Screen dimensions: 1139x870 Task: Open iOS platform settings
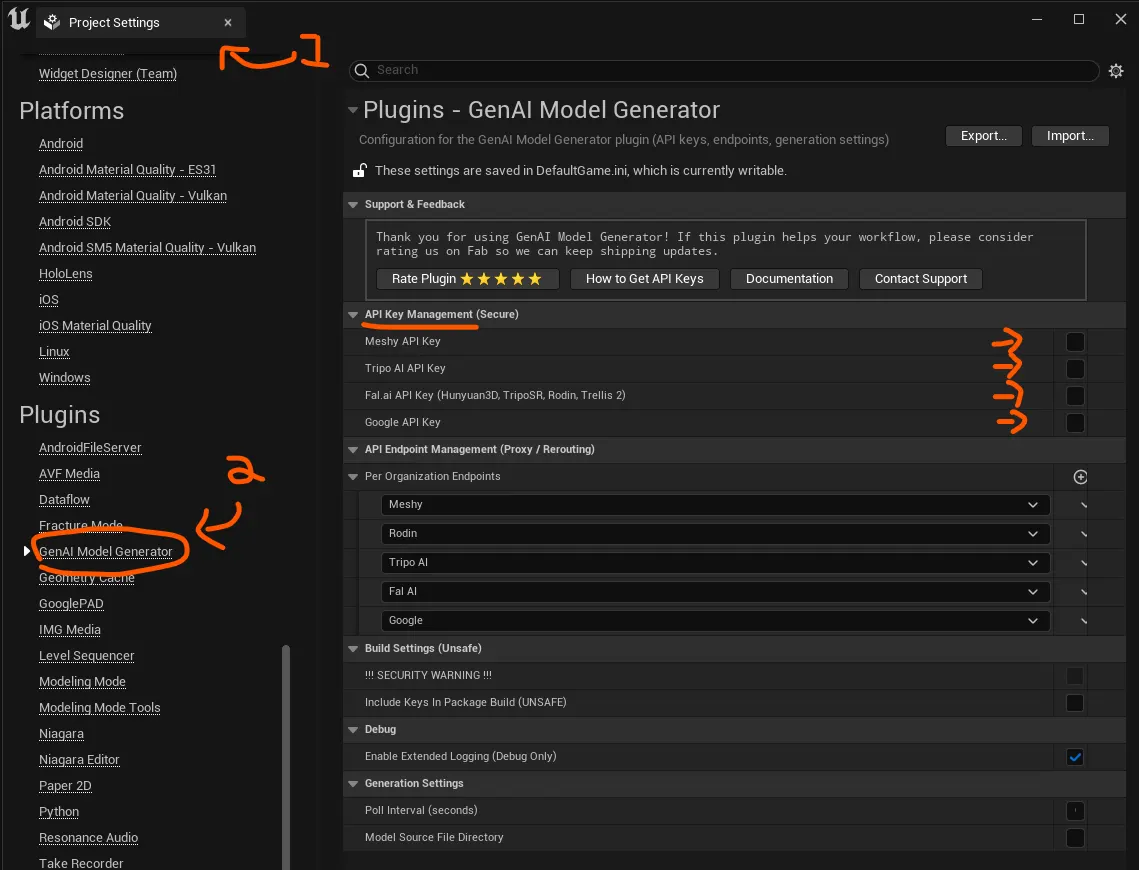[49, 300]
